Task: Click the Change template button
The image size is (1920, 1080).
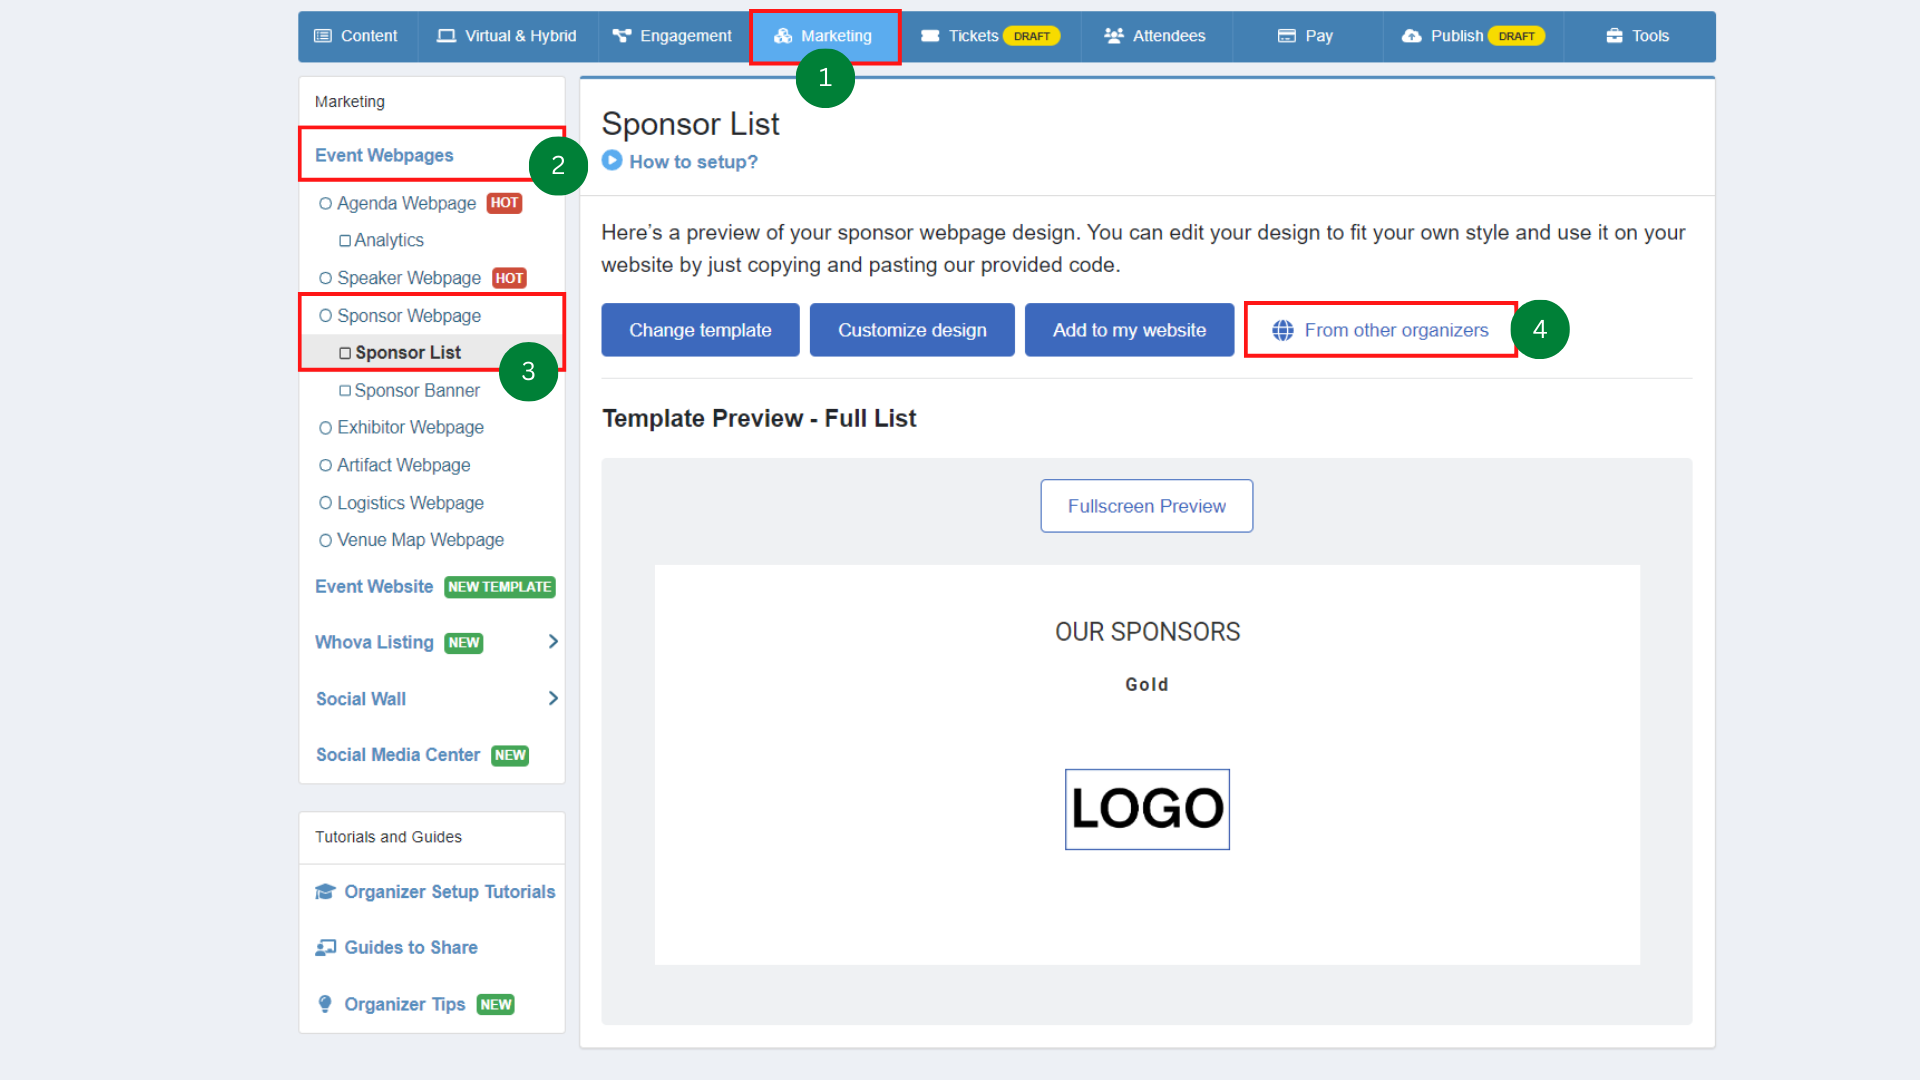Action: click(700, 329)
